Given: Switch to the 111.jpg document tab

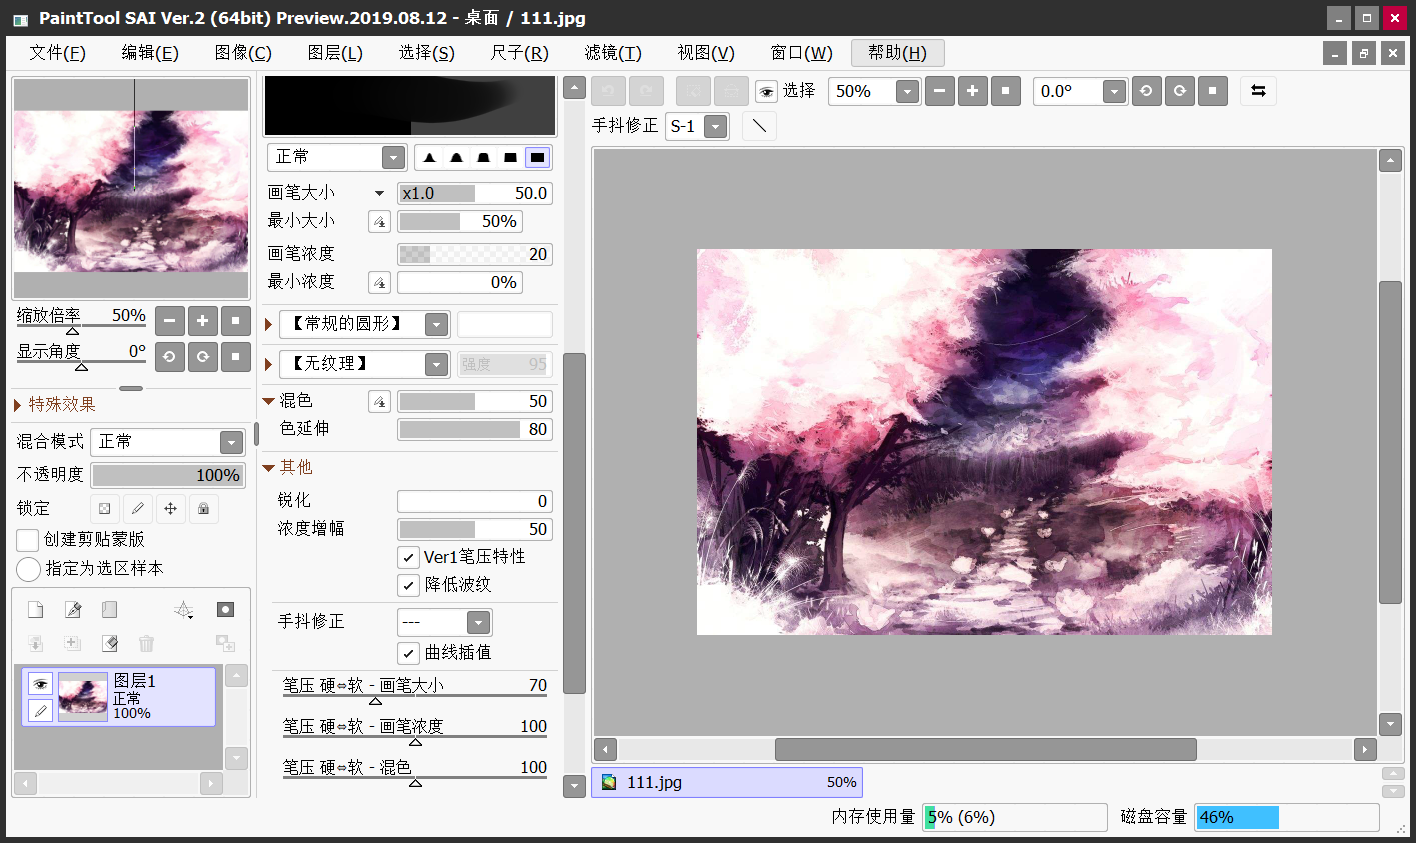Looking at the screenshot, I should point(727,782).
